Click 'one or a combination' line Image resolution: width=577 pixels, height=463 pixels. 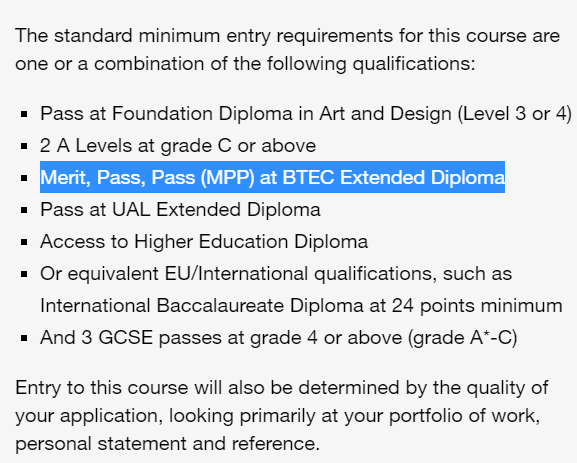(x=245, y=64)
